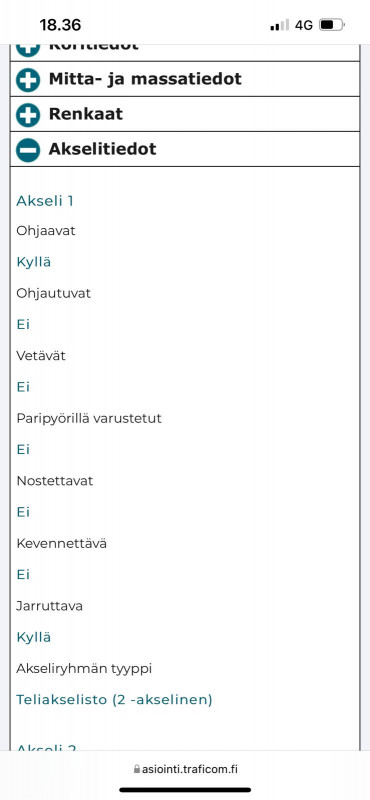The width and height of the screenshot is (370, 800).
Task: Tap the padlock icon beside asiointi.traficom.fi
Action: (x=136, y=769)
